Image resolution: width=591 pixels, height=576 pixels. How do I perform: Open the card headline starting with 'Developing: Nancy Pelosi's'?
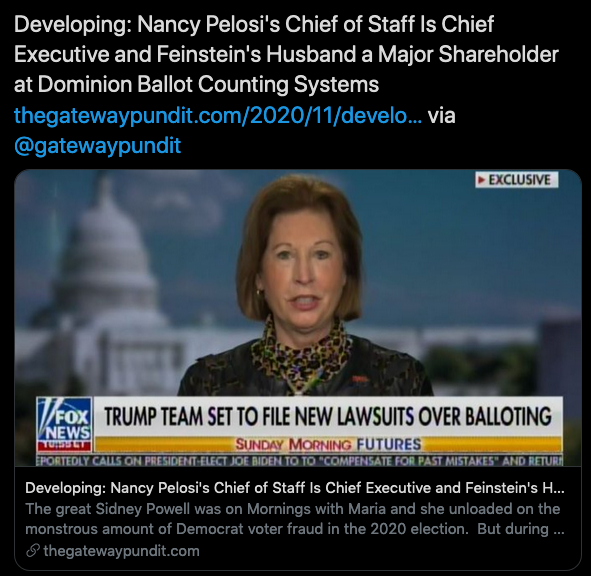pyautogui.click(x=295, y=488)
